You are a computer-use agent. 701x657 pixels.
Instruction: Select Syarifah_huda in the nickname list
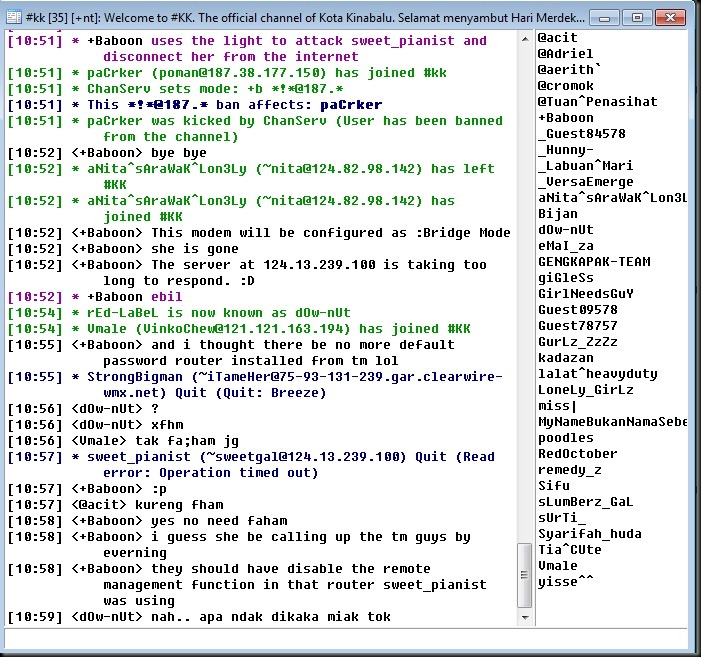(589, 533)
